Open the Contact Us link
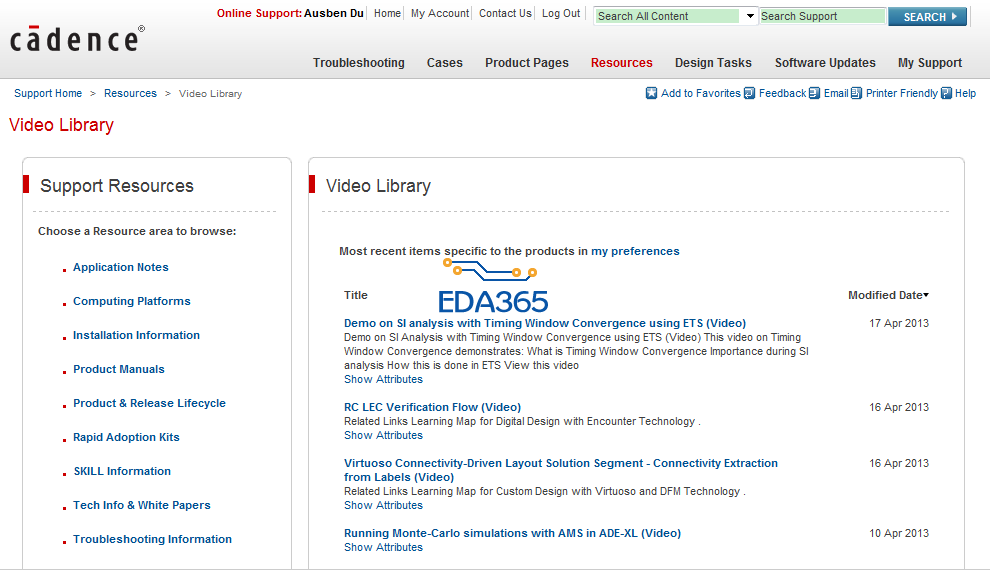Image resolution: width=990 pixels, height=570 pixels. 505,13
